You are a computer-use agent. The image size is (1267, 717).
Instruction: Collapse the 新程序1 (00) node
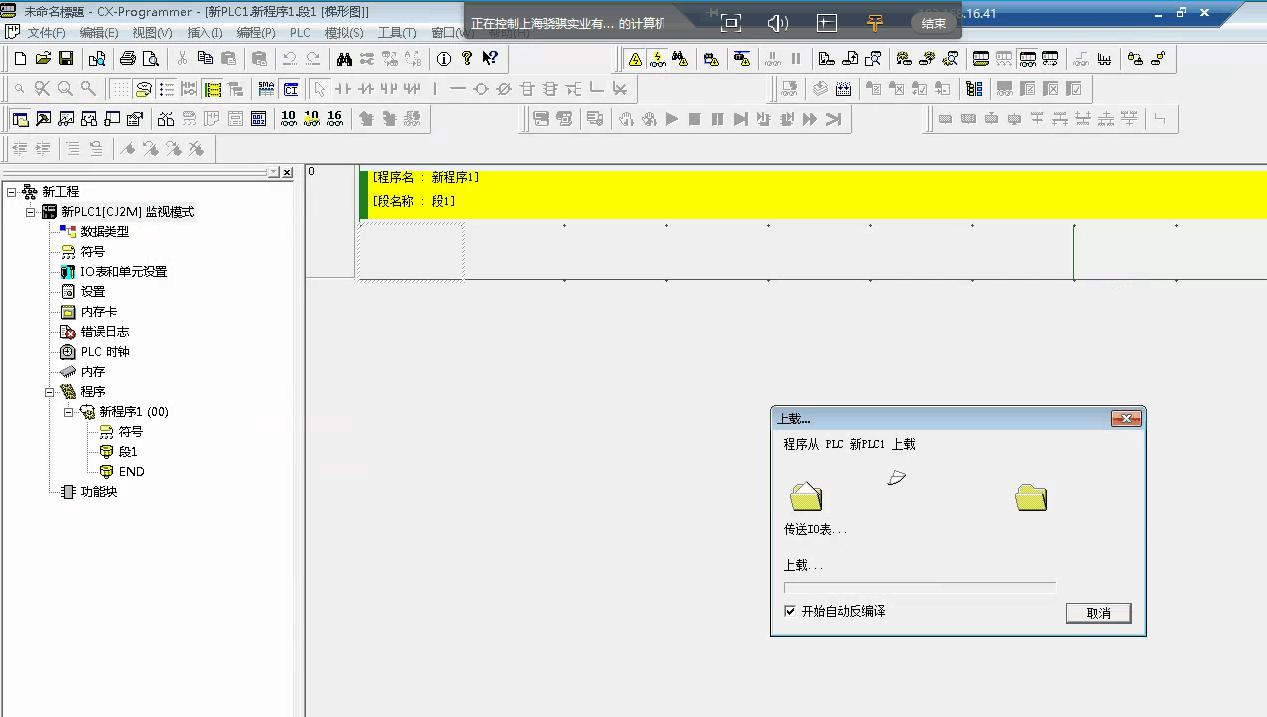tap(69, 411)
